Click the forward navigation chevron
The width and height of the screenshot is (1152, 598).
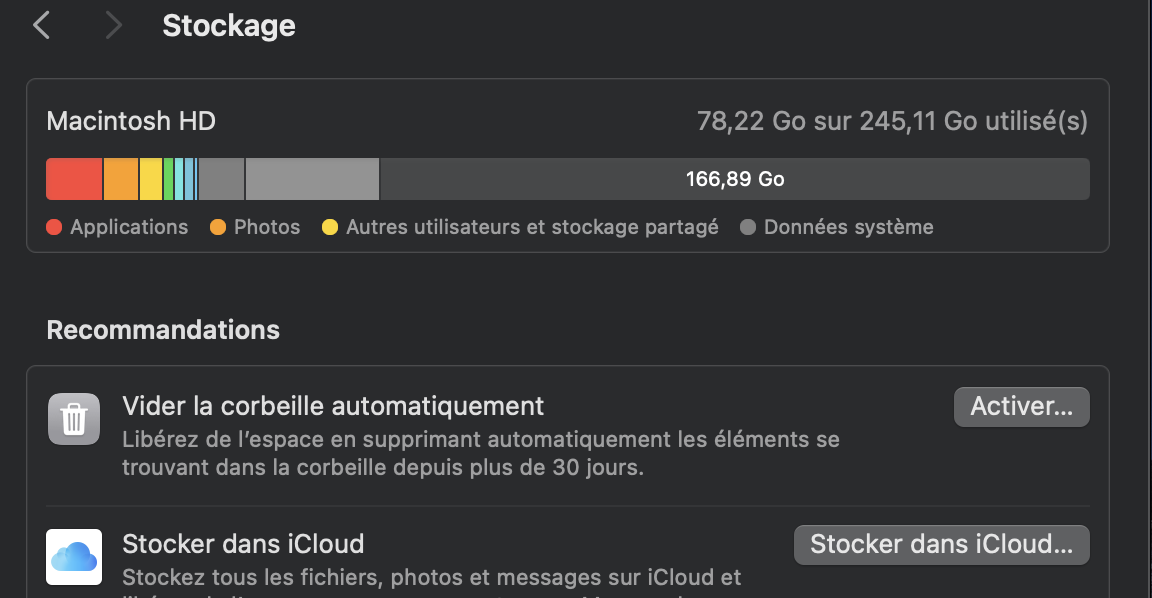click(x=113, y=25)
